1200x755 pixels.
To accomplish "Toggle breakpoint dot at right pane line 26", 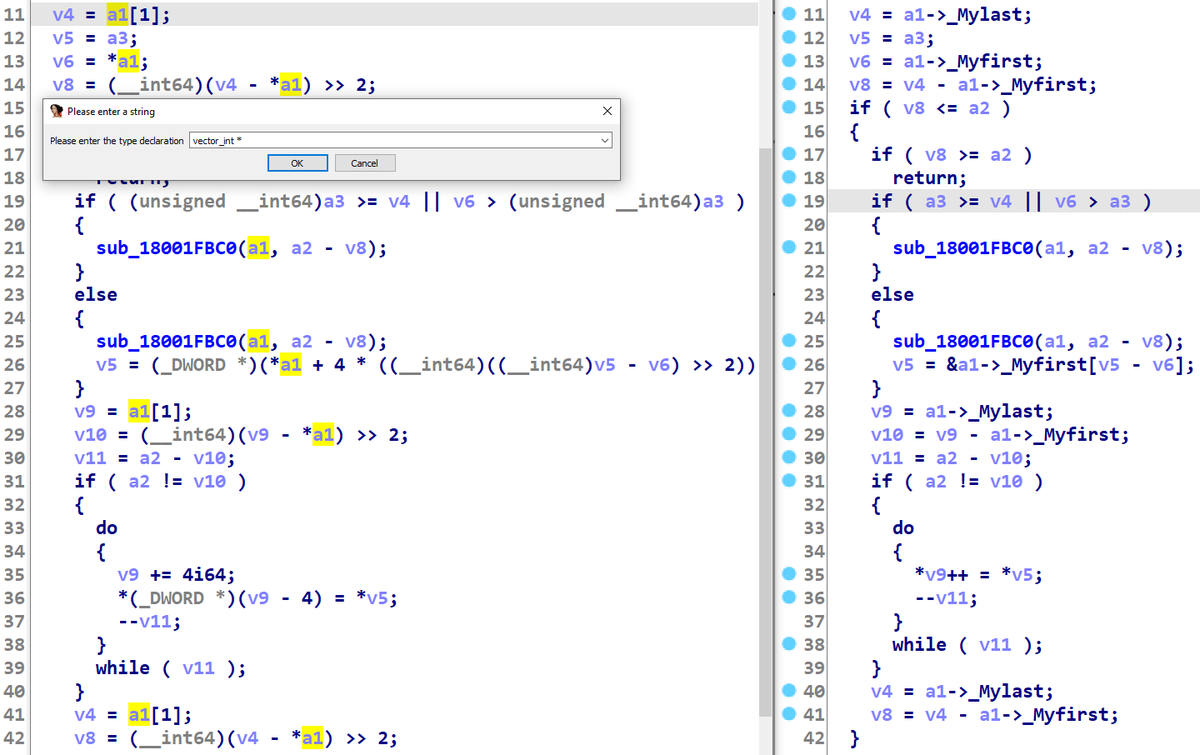I will click(791, 364).
